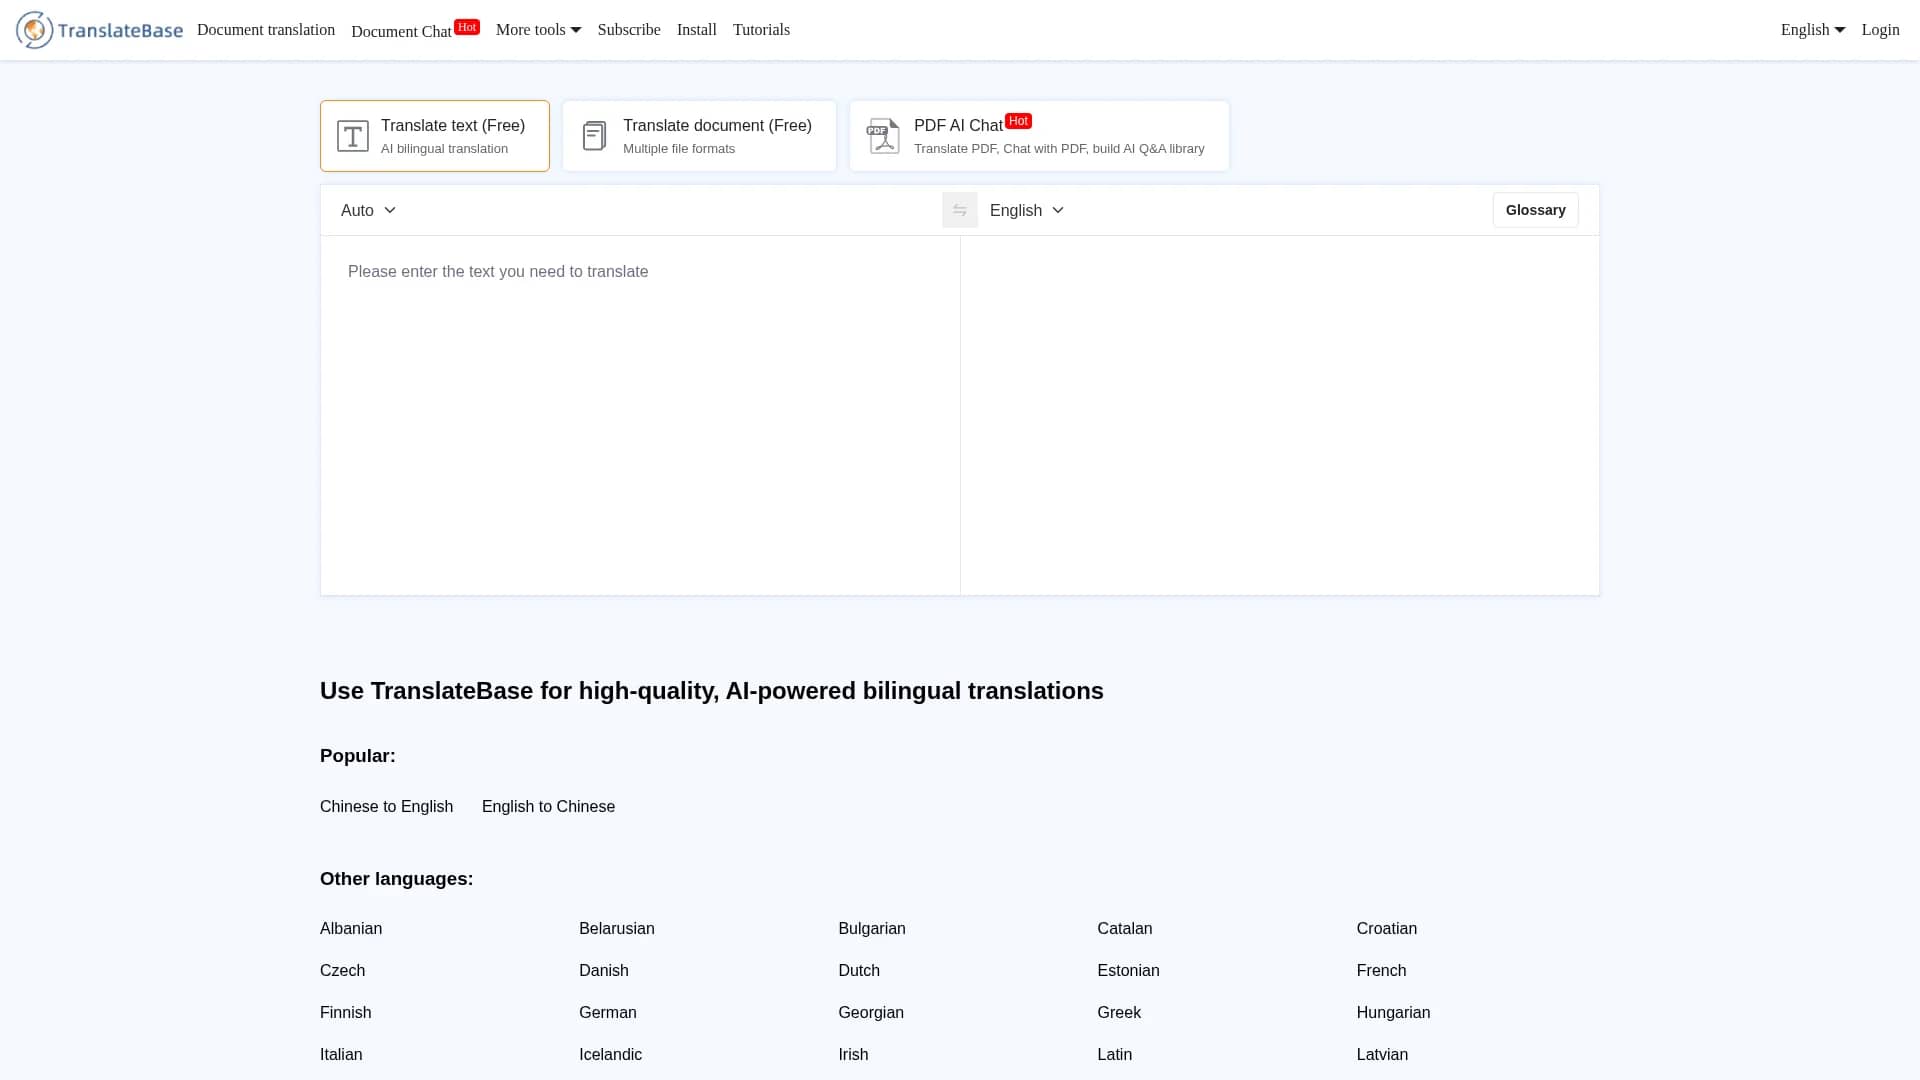Swap source and target languages

960,210
